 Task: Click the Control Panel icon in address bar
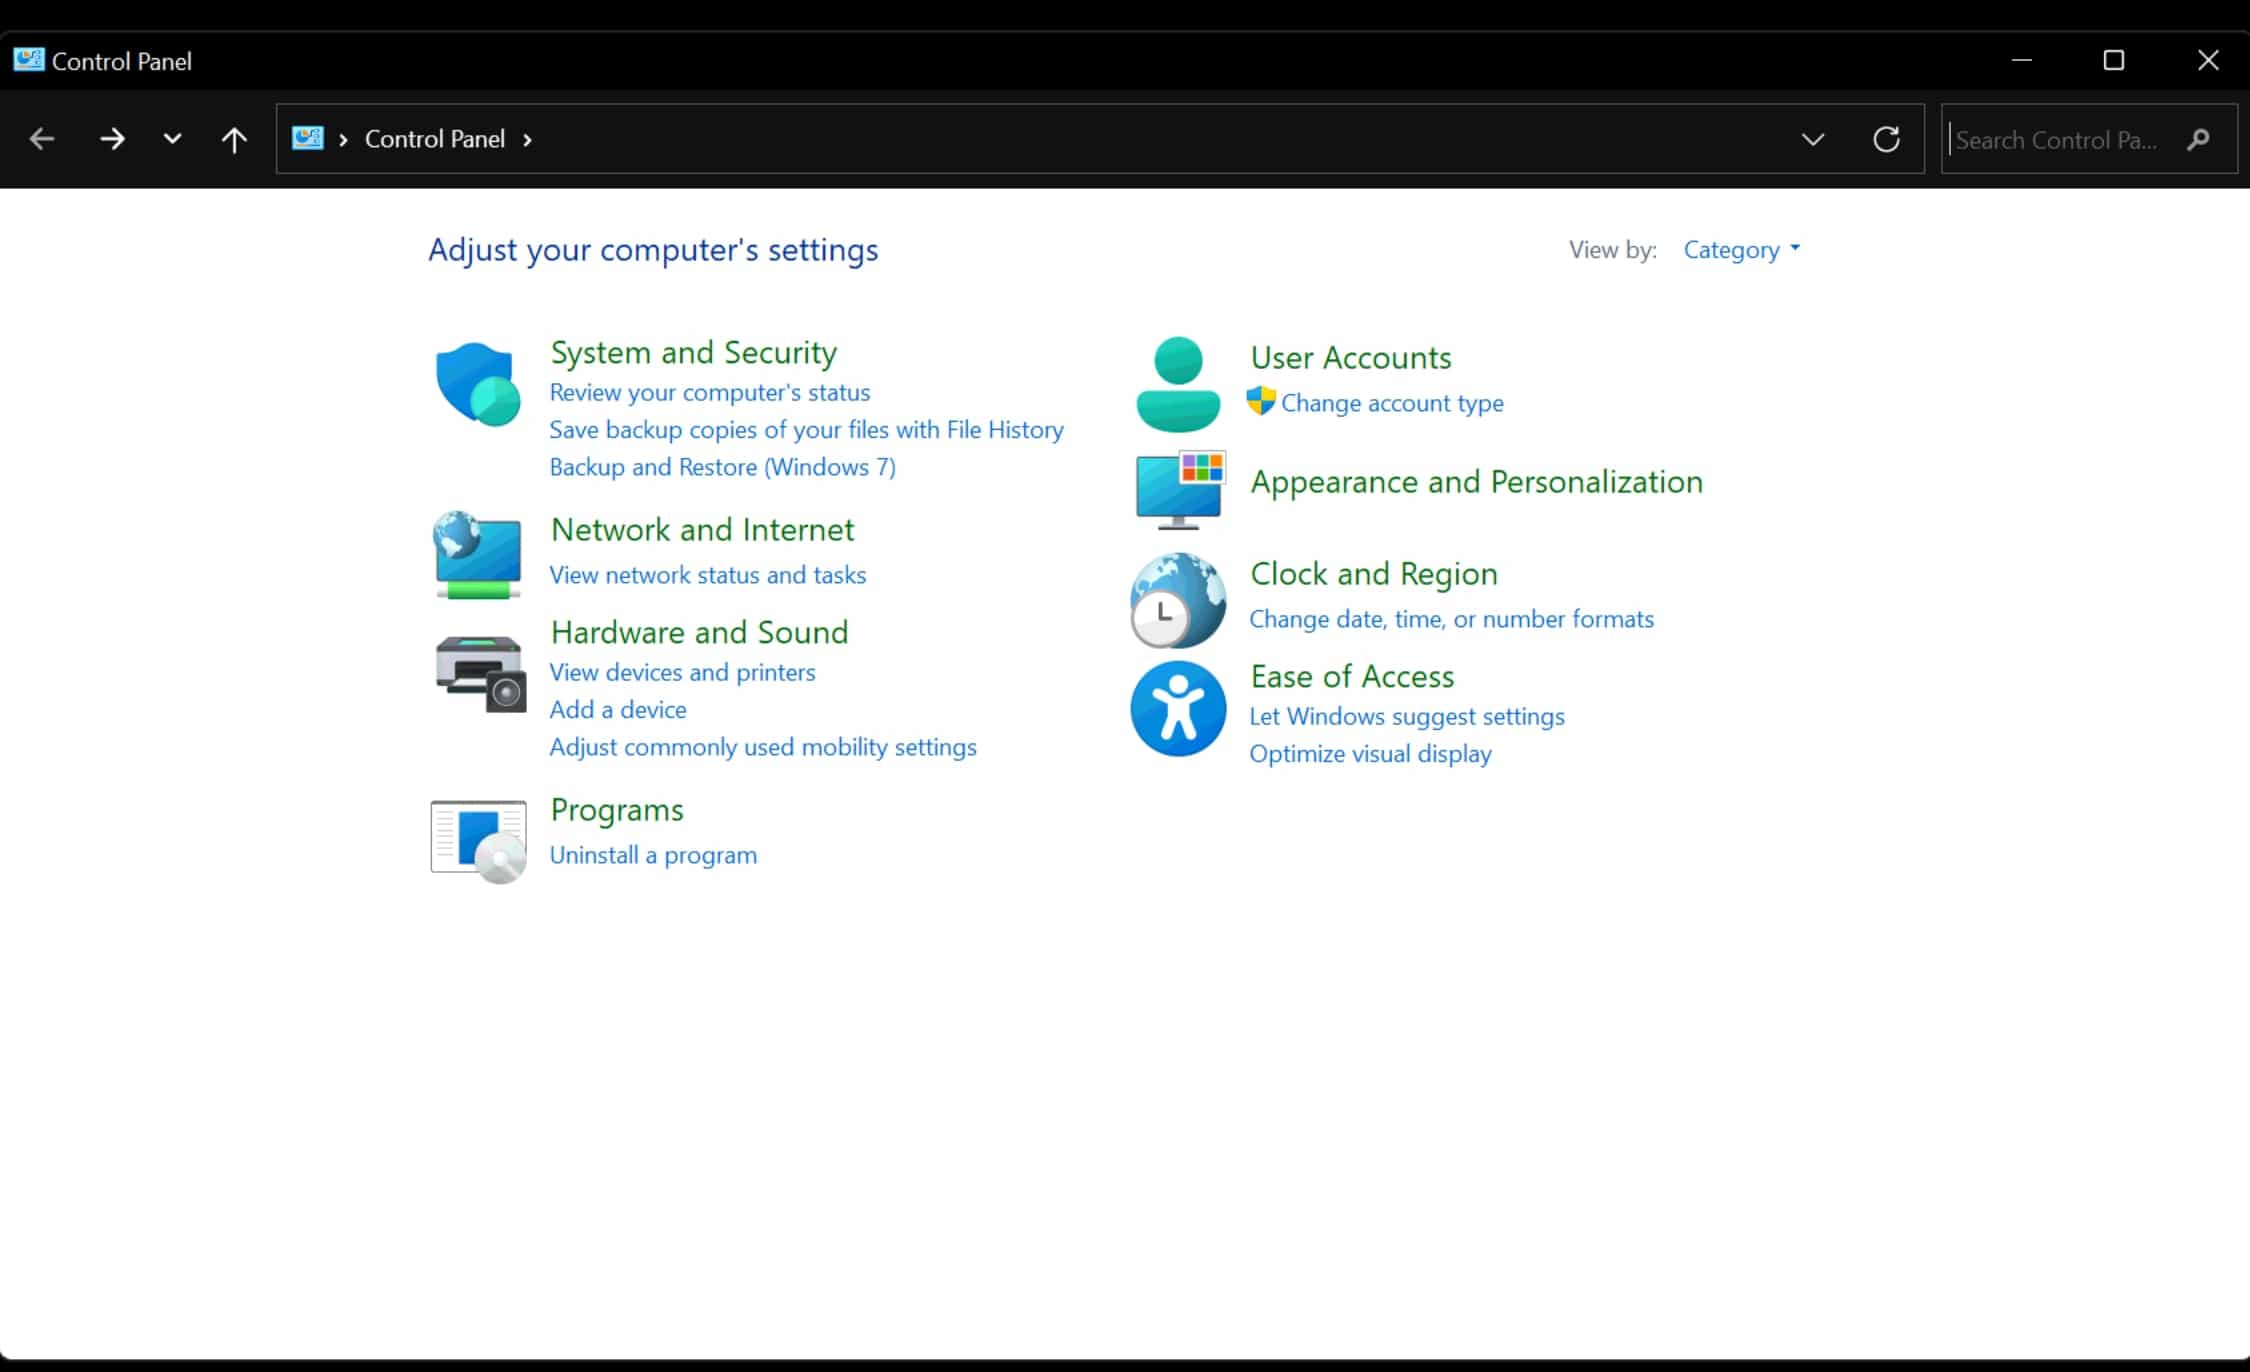click(x=307, y=138)
